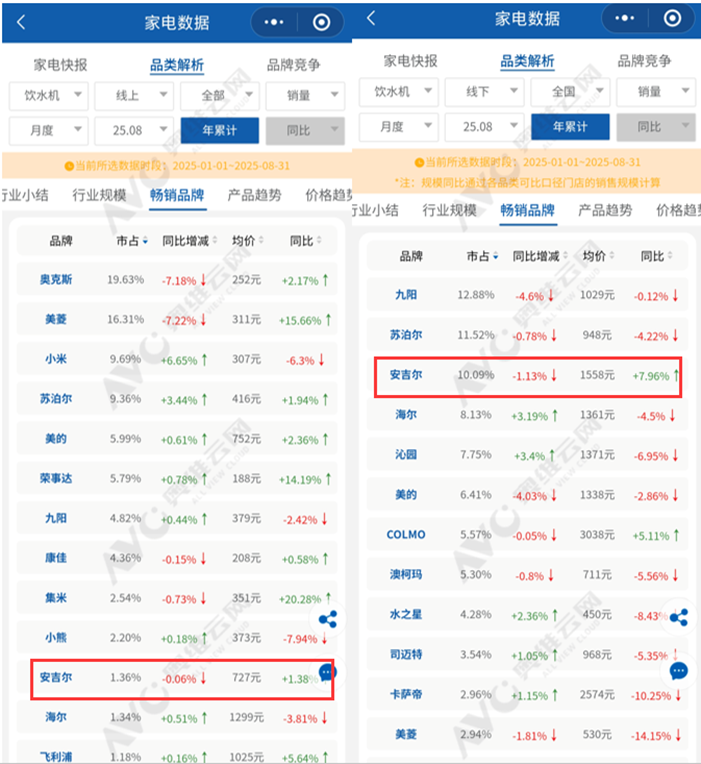Go back using left screen's back arrow
This screenshot has width=701, height=764.
22,22
